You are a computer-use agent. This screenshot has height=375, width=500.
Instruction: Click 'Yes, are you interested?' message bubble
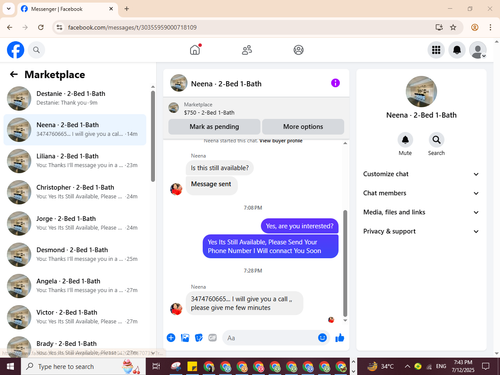click(x=299, y=226)
